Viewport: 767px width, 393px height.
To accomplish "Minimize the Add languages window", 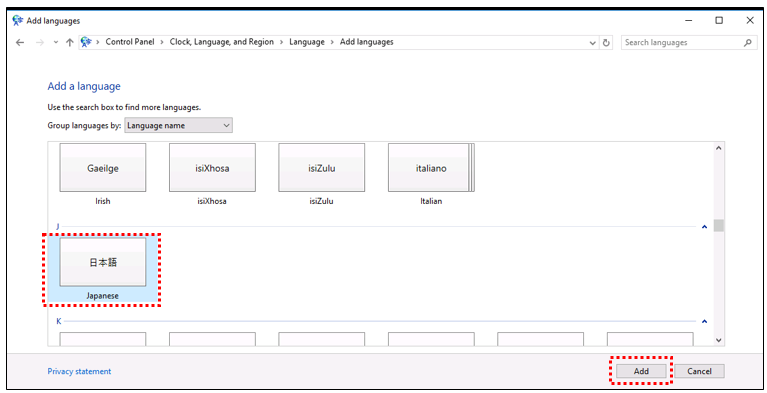I will tap(689, 21).
